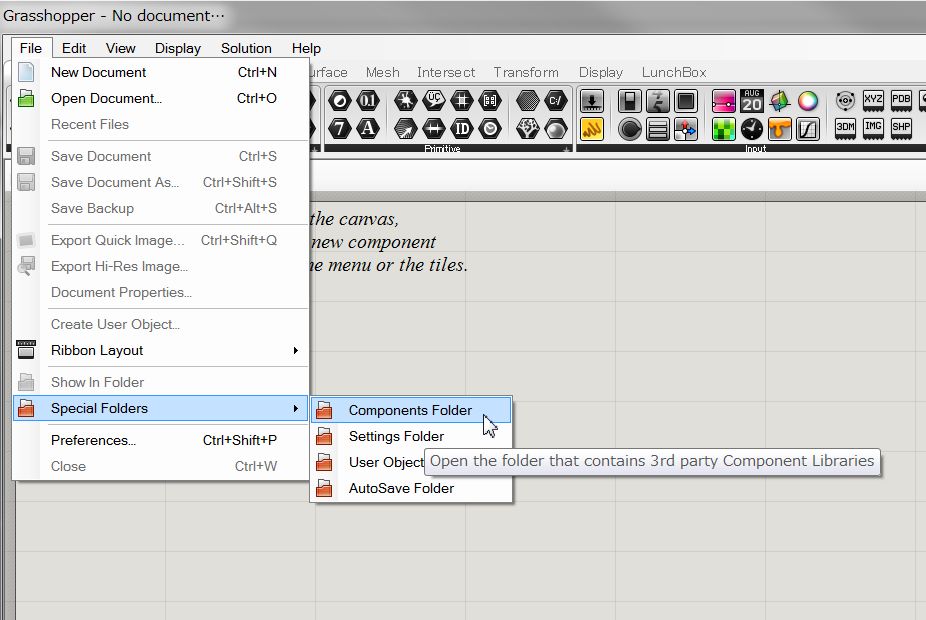This screenshot has height=620, width=926.
Task: Select the Control Knob input icon
Action: 630,129
